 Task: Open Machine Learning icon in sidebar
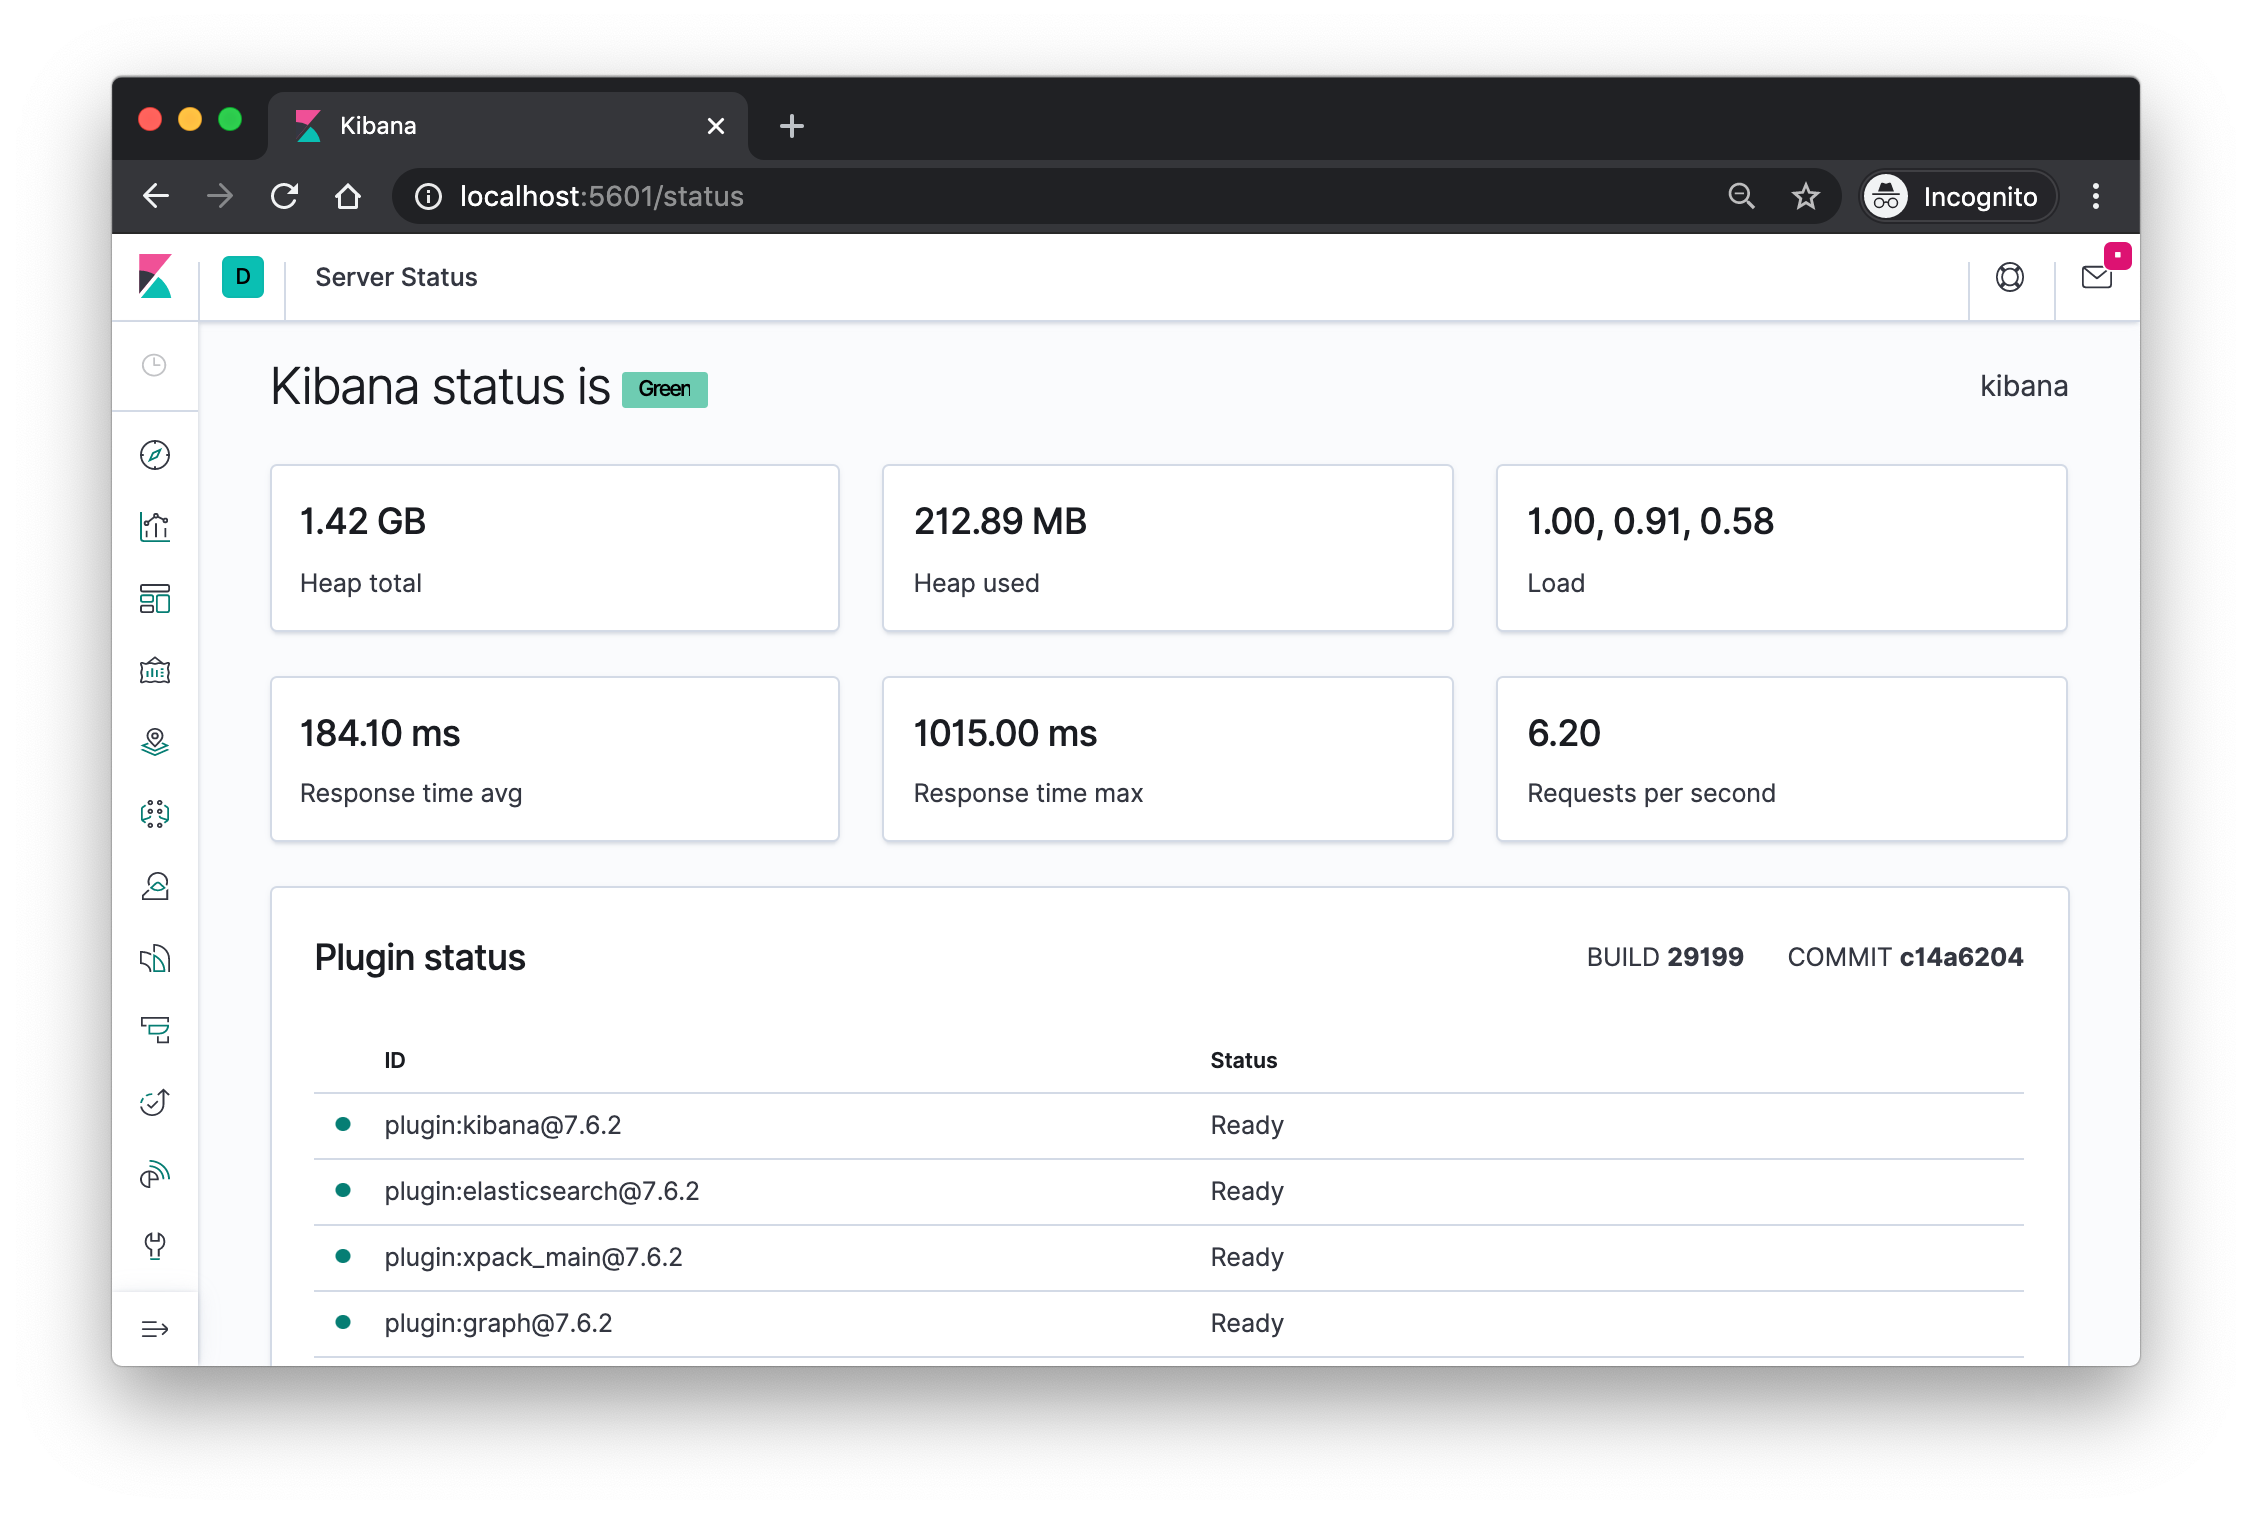click(x=155, y=814)
